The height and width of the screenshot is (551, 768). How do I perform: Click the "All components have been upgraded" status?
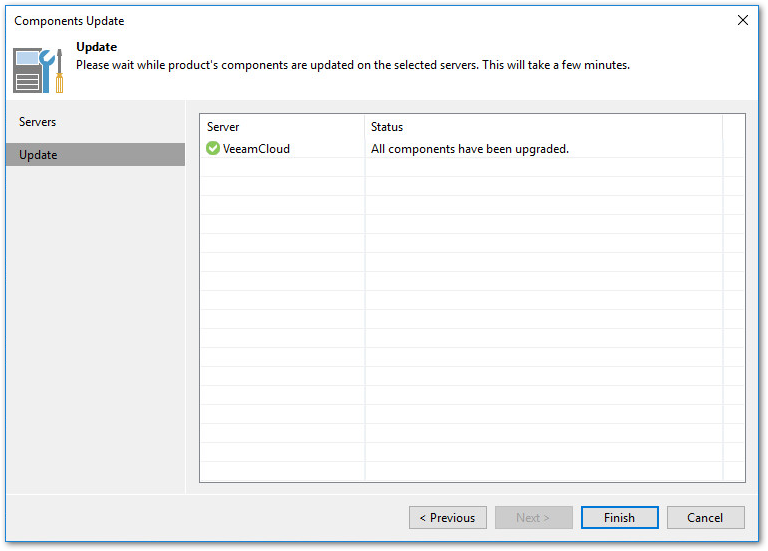469,149
